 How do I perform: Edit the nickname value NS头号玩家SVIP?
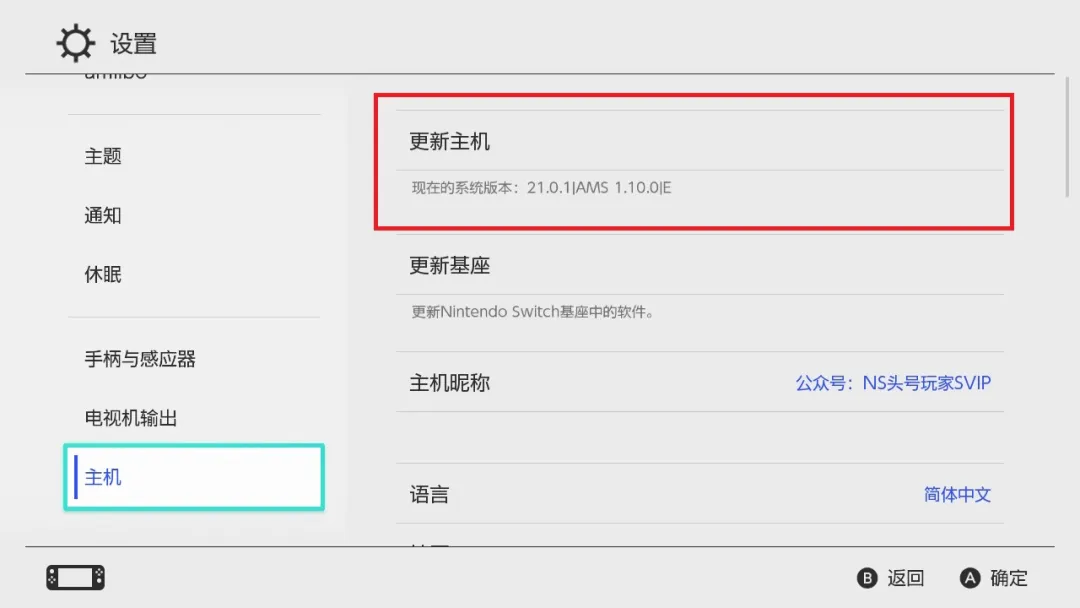coord(893,383)
